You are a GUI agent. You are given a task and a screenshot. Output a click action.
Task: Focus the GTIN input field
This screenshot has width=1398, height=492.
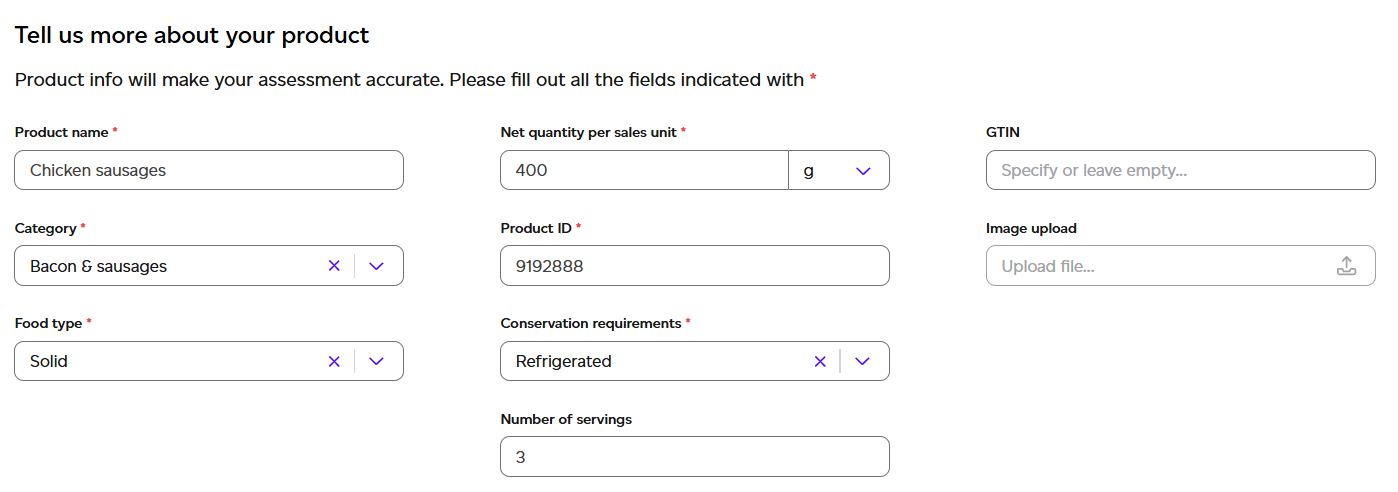pyautogui.click(x=1180, y=171)
